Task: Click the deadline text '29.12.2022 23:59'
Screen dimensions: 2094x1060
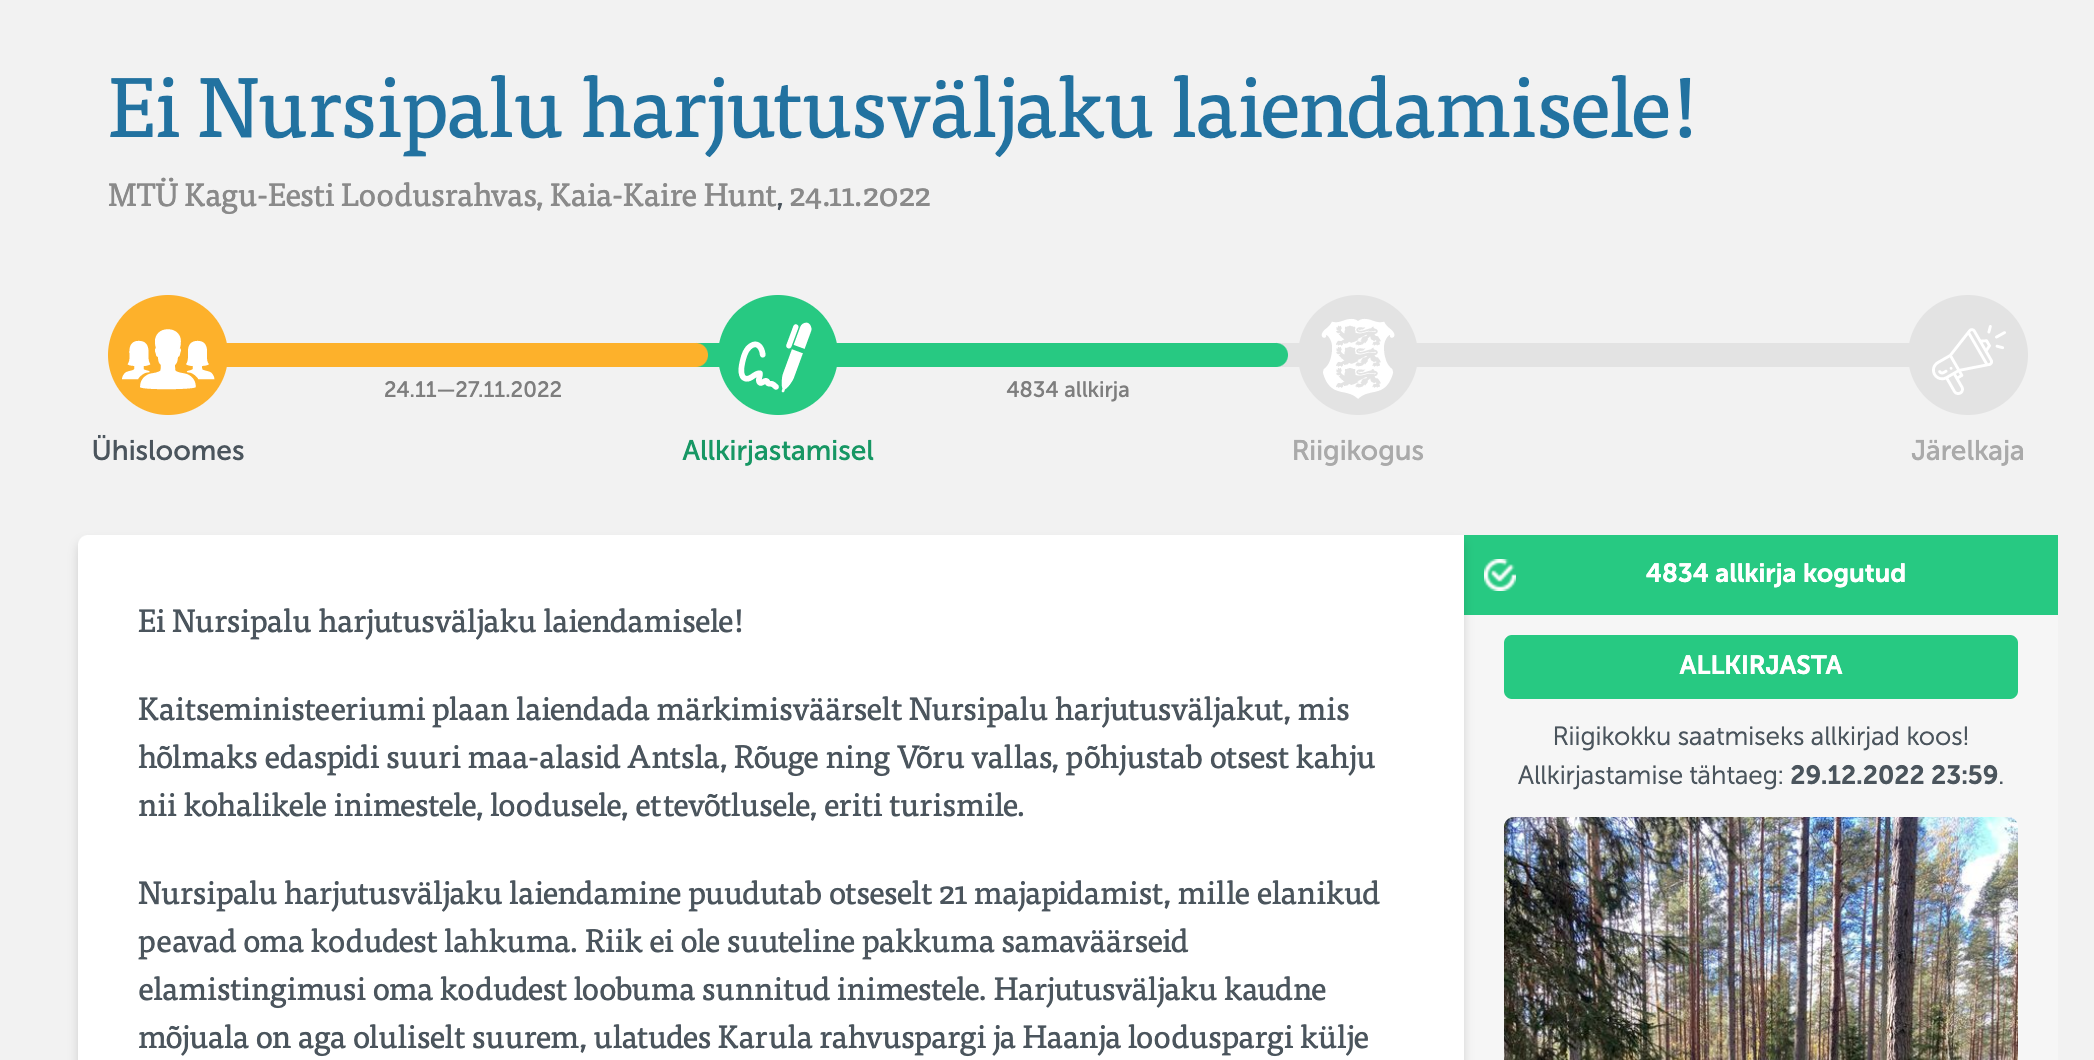Action: pyautogui.click(x=1894, y=775)
